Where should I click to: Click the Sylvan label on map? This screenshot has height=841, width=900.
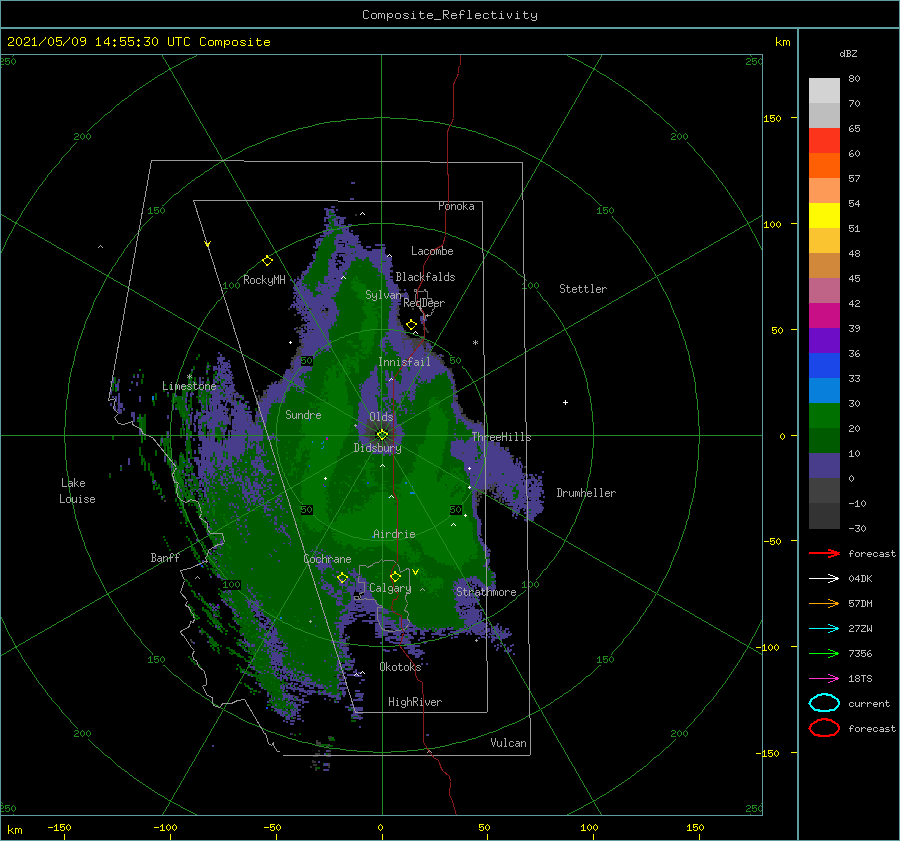[x=383, y=295]
